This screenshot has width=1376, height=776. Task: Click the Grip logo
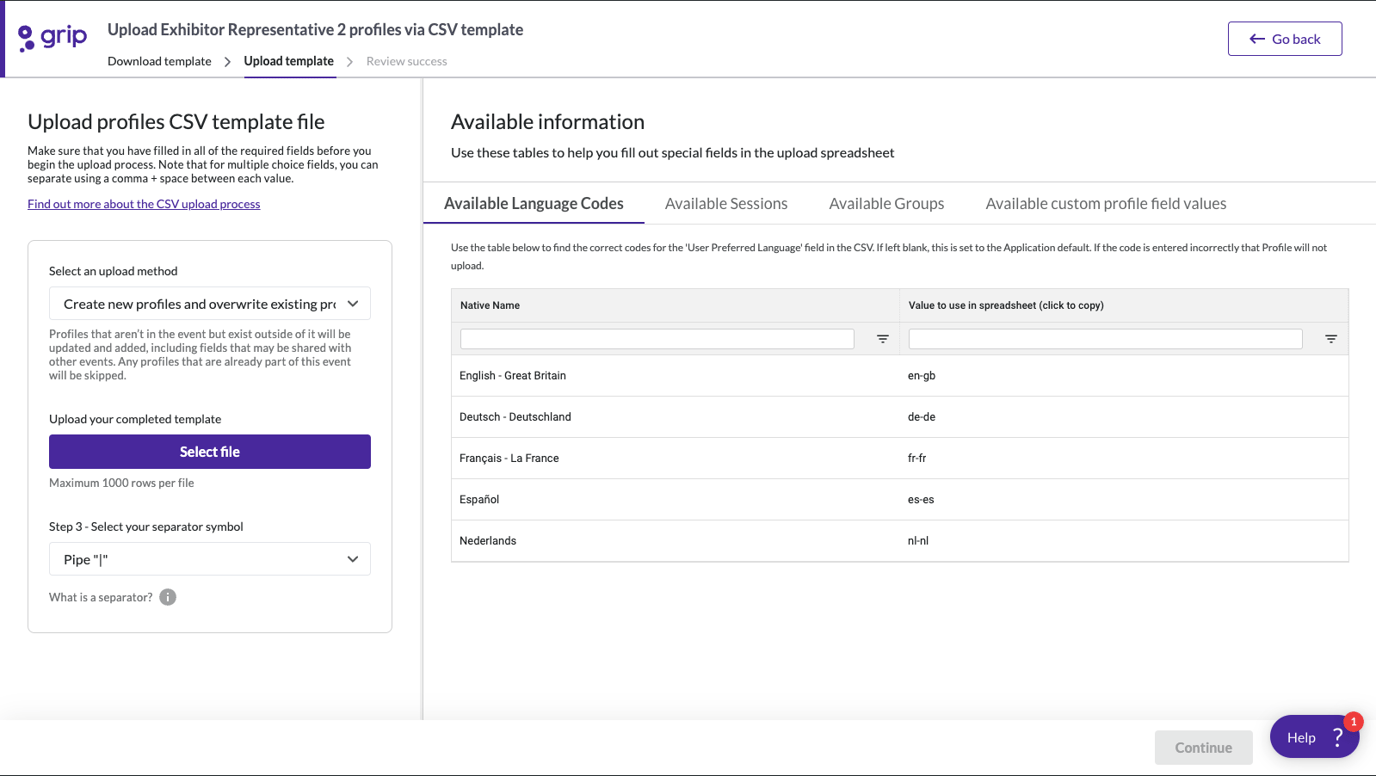(x=51, y=36)
